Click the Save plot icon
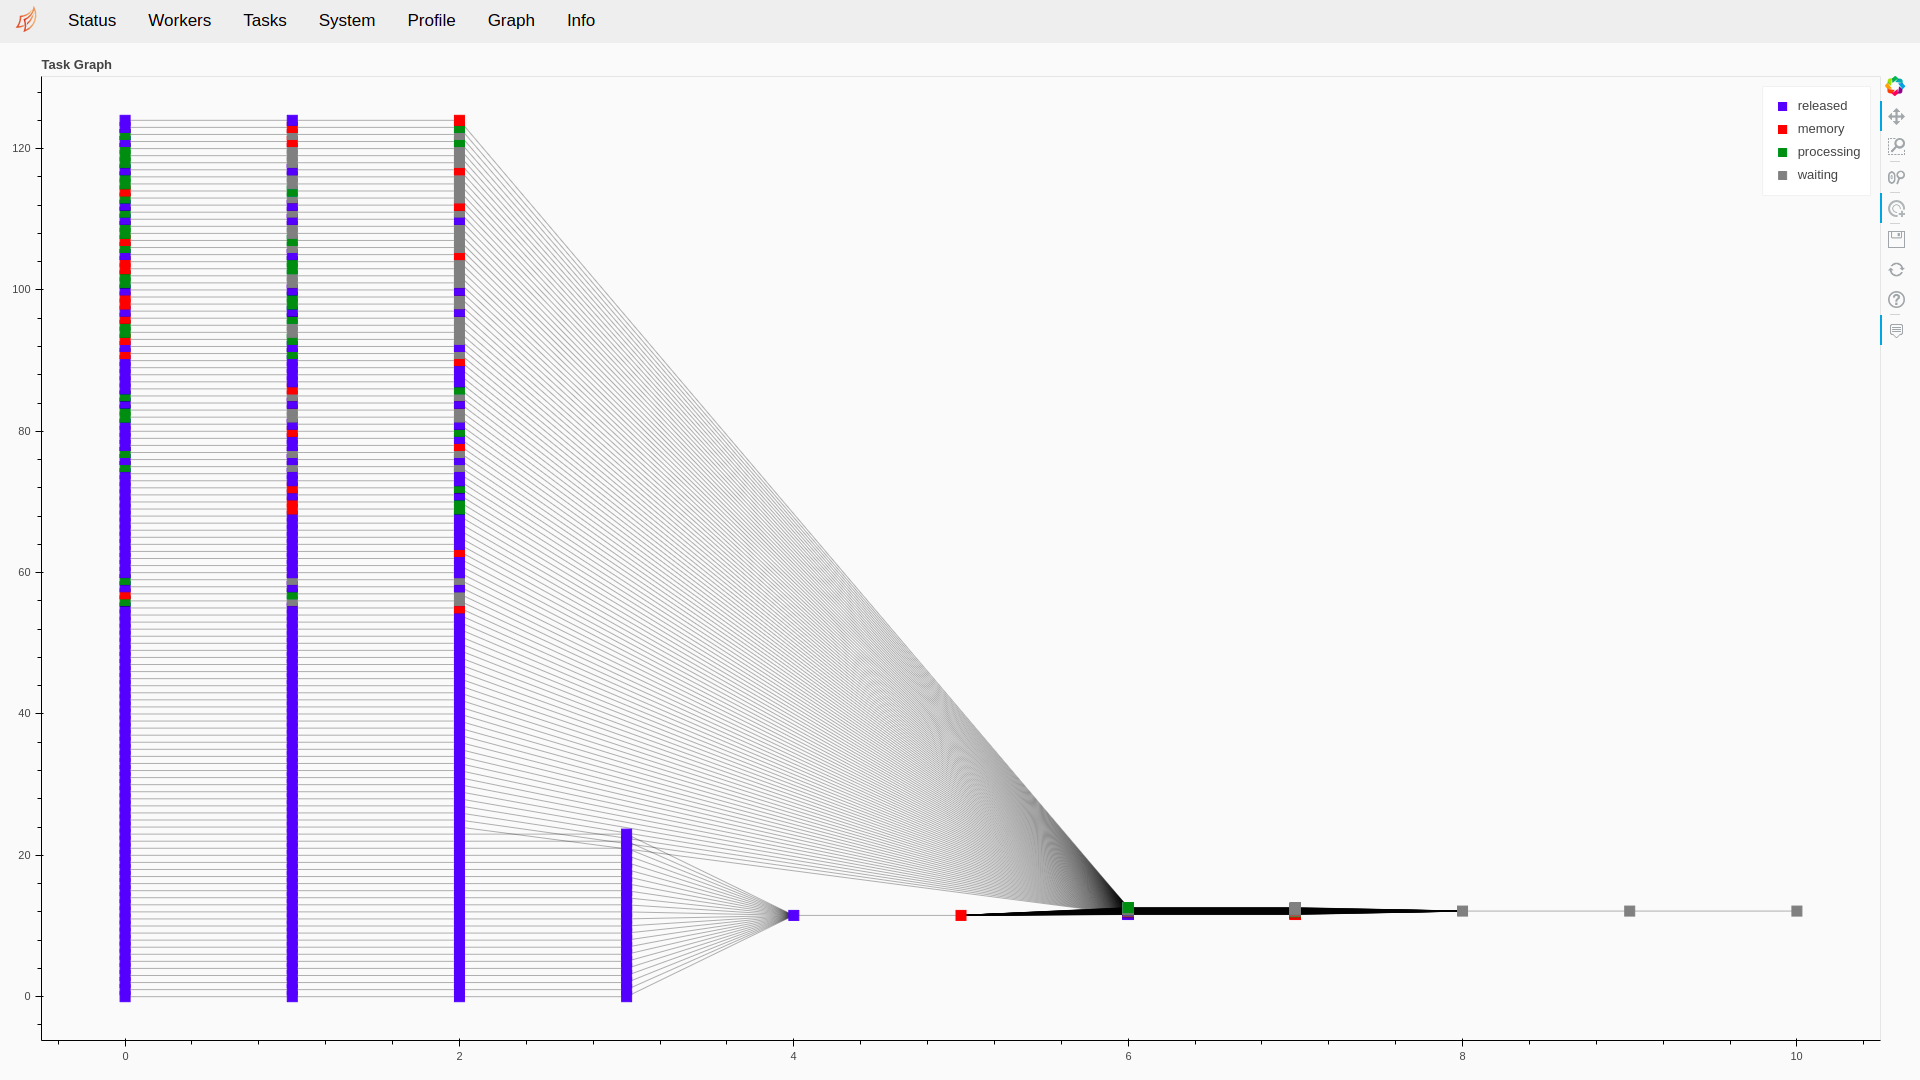The image size is (1920, 1080). [x=1896, y=239]
